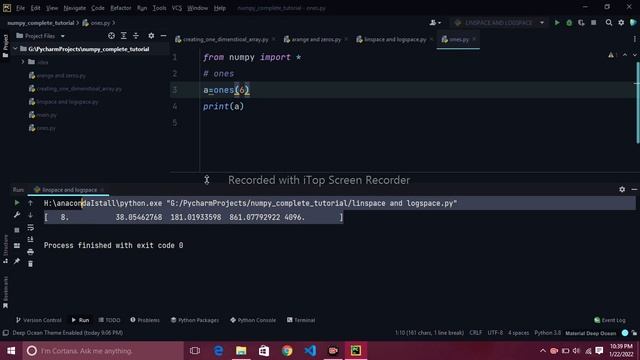Switch to arange and zeros.py editor tab

point(316,39)
